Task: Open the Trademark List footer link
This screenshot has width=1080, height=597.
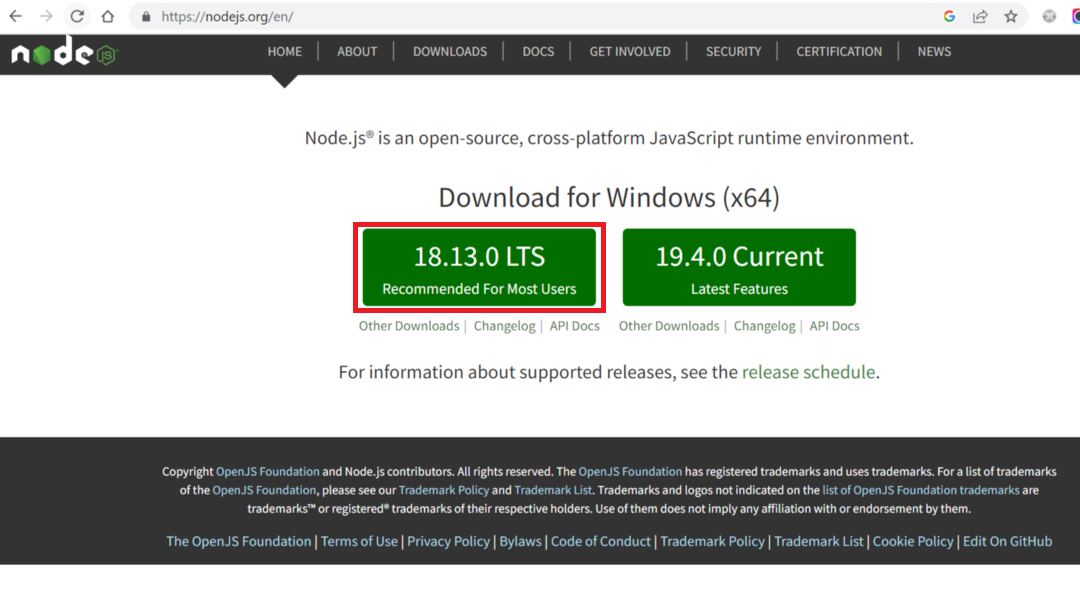Action: click(818, 542)
